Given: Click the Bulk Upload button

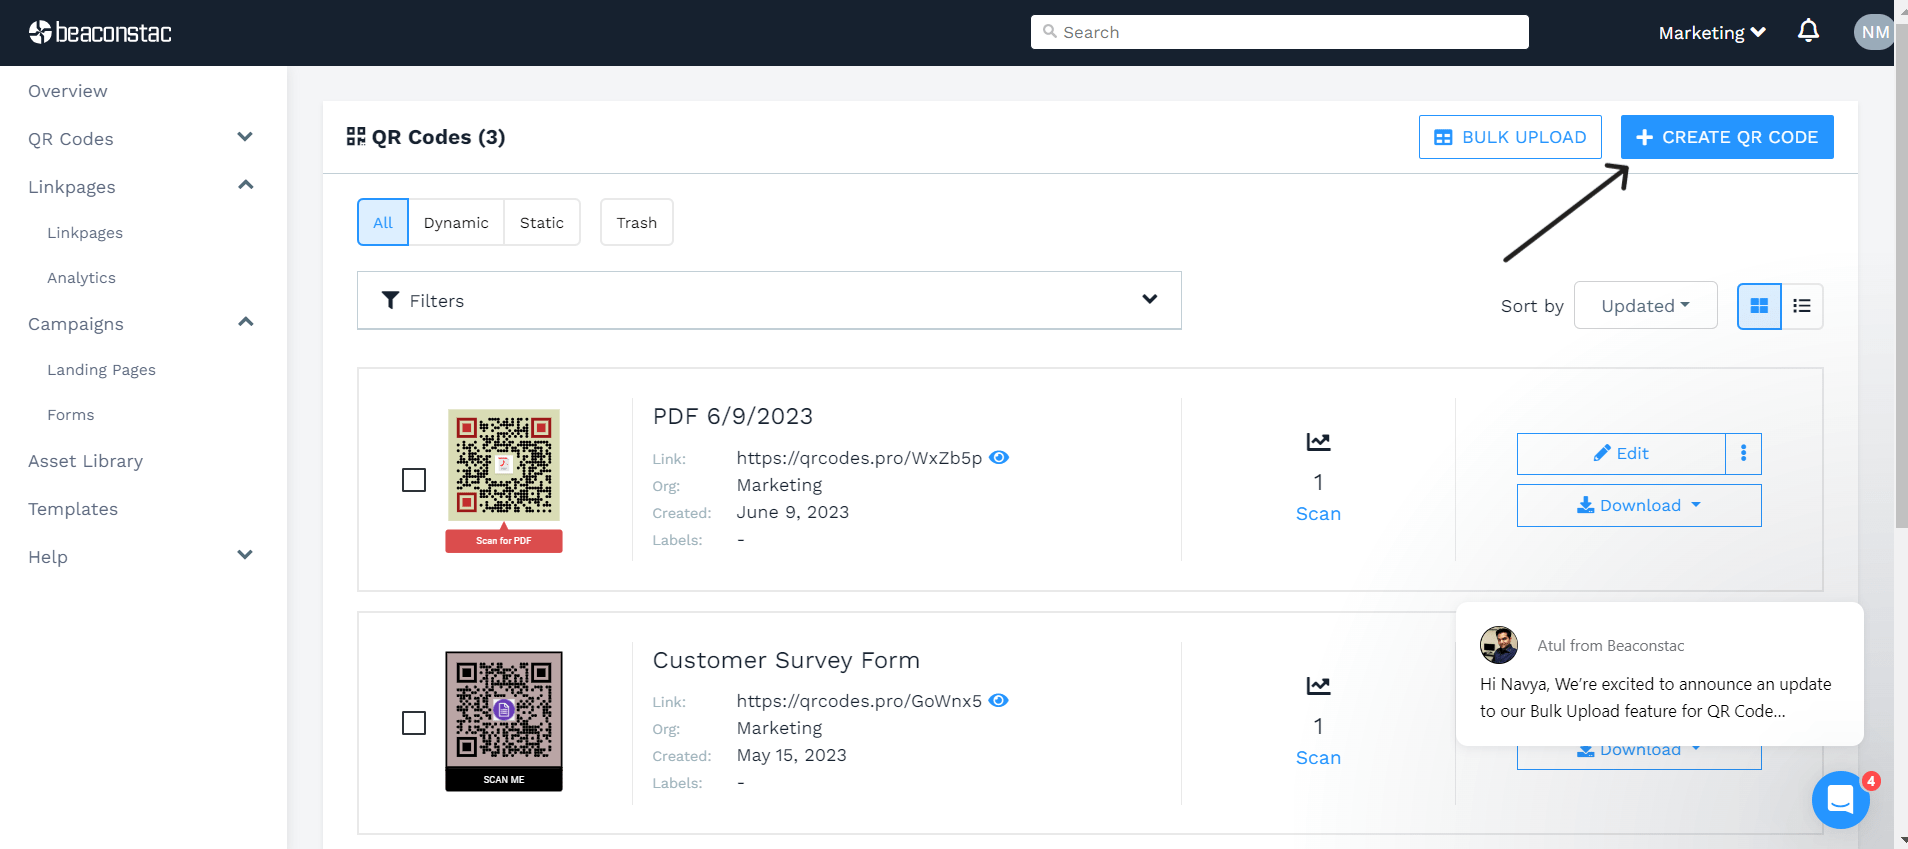Looking at the screenshot, I should 1510,137.
